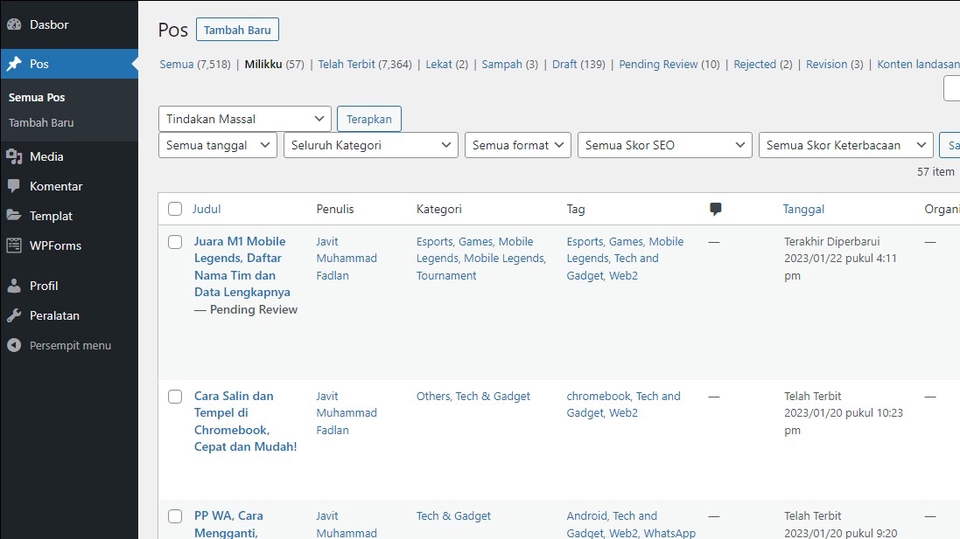
Task: Sort the table by Tanggal column
Action: click(x=803, y=209)
